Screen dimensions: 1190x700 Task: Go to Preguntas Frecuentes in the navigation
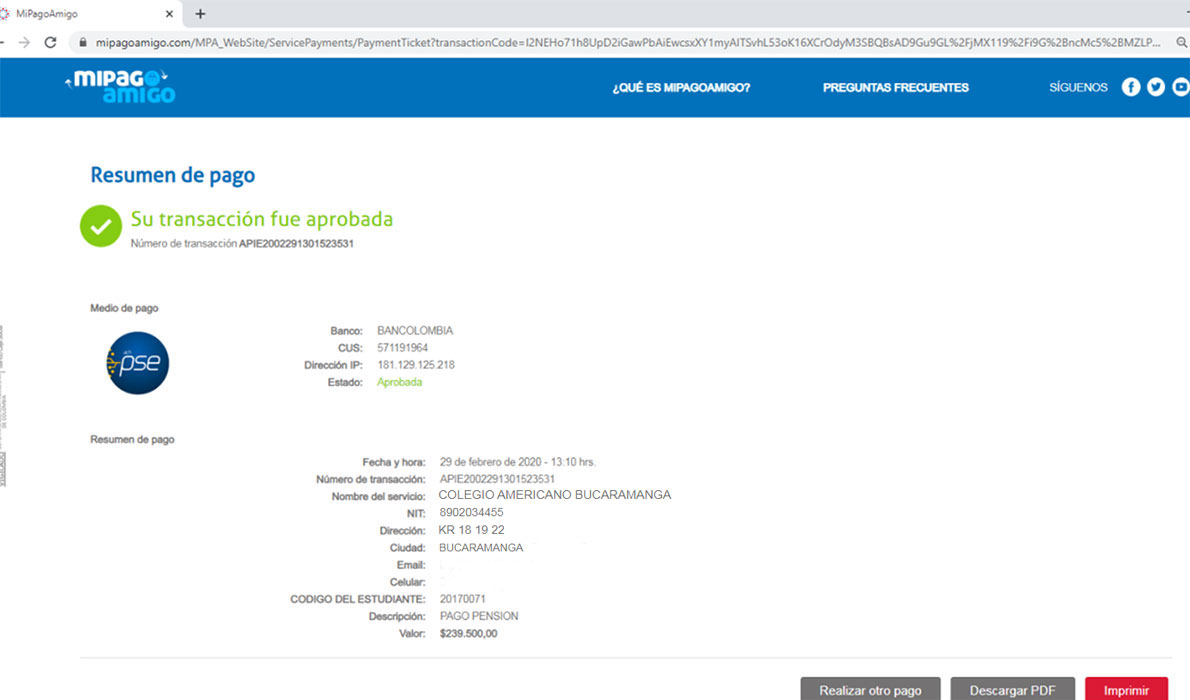tap(895, 88)
